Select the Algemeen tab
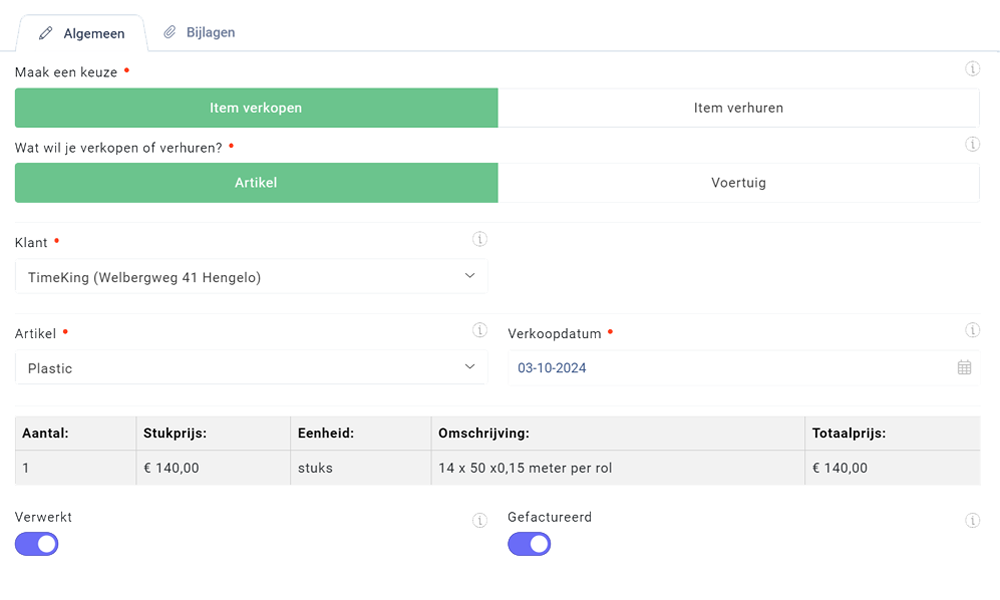This screenshot has width=1000, height=600. pos(82,33)
